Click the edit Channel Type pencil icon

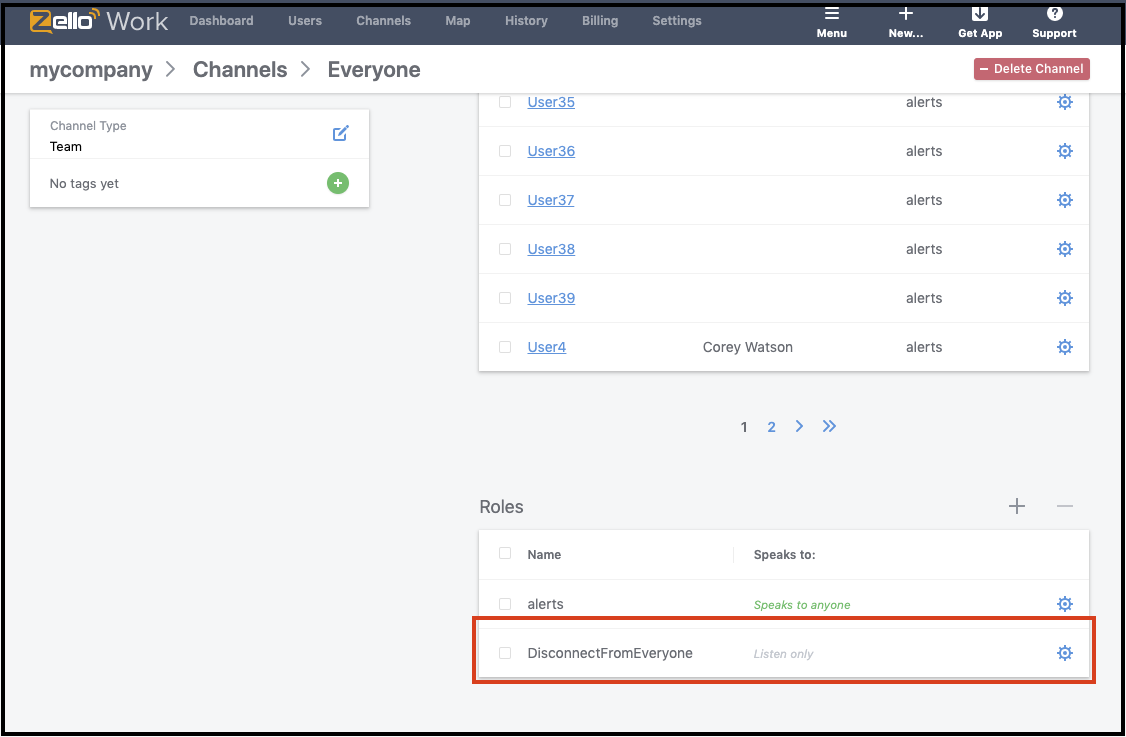pyautogui.click(x=340, y=134)
